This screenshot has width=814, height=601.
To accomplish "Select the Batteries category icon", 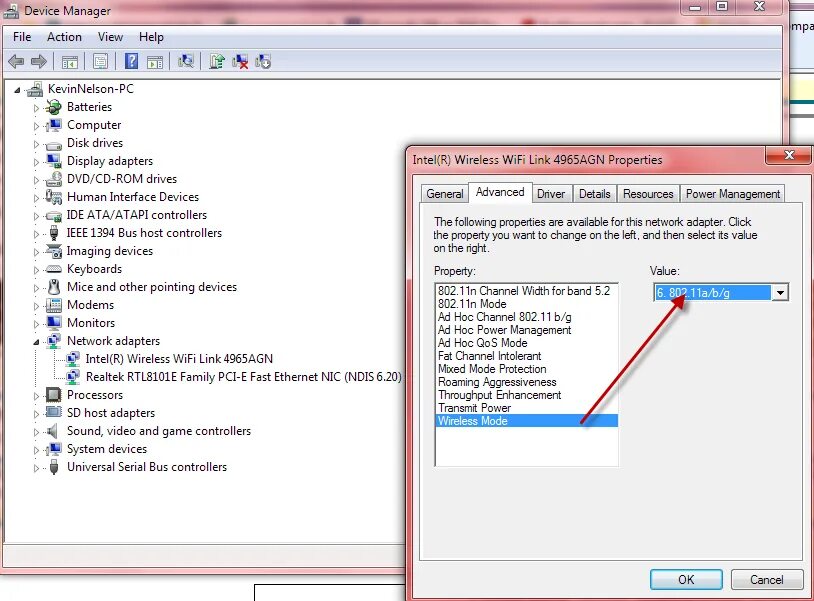I will [x=53, y=107].
